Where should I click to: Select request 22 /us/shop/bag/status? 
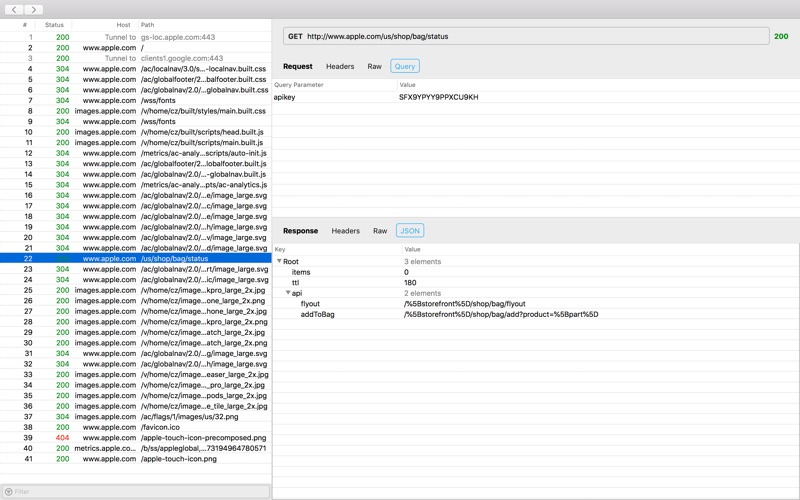(136, 259)
